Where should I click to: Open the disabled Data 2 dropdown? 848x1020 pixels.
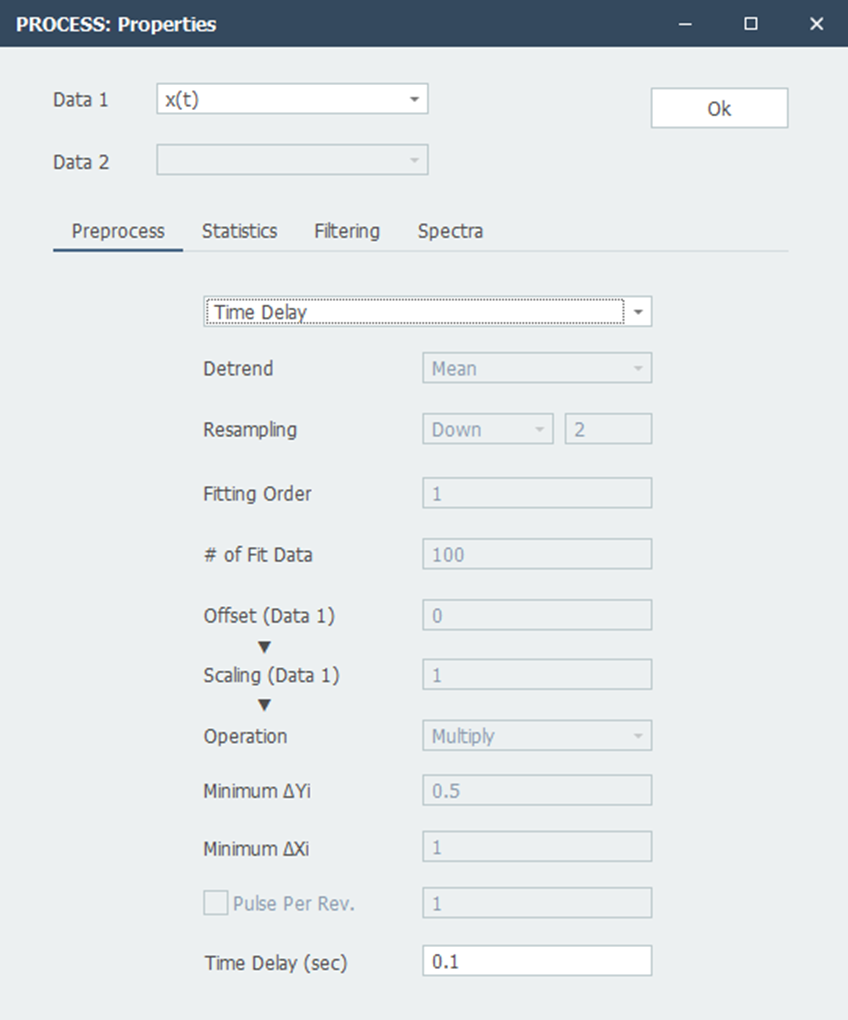[292, 161]
